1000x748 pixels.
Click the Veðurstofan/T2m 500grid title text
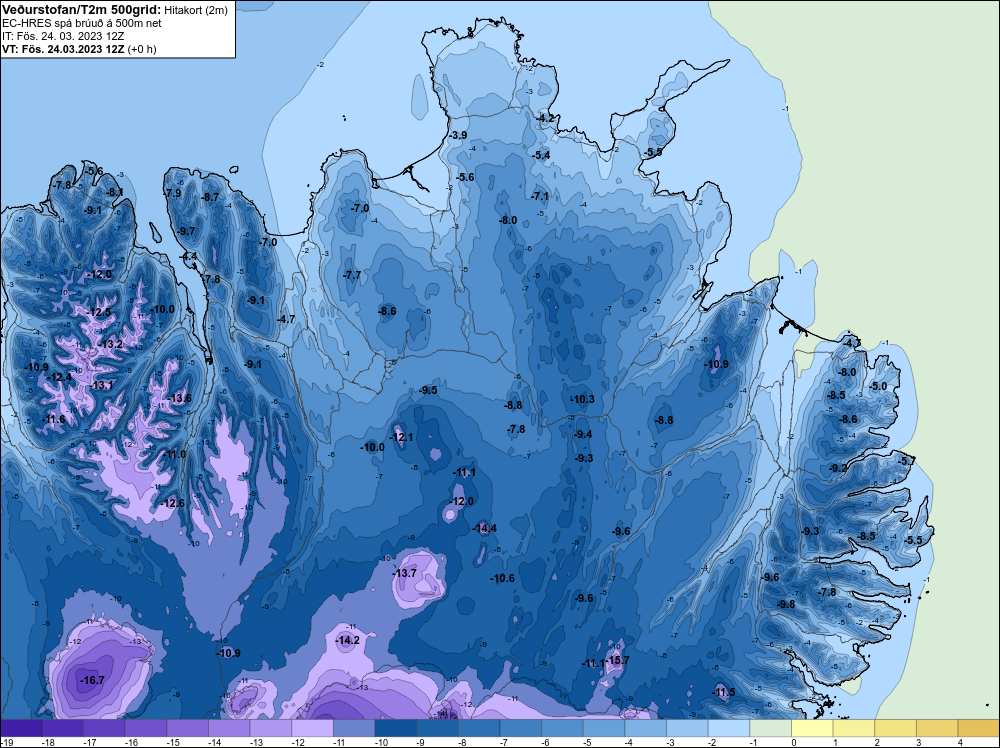[80, 9]
